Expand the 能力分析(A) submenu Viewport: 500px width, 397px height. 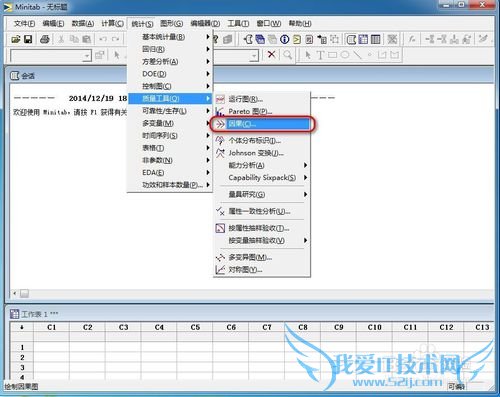coord(262,165)
